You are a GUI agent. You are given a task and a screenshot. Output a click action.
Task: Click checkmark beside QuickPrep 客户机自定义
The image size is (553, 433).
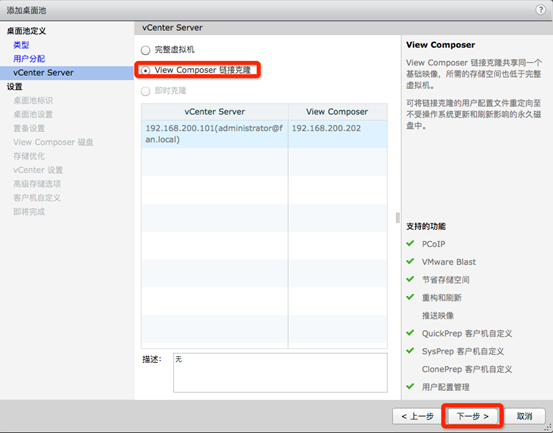410,333
